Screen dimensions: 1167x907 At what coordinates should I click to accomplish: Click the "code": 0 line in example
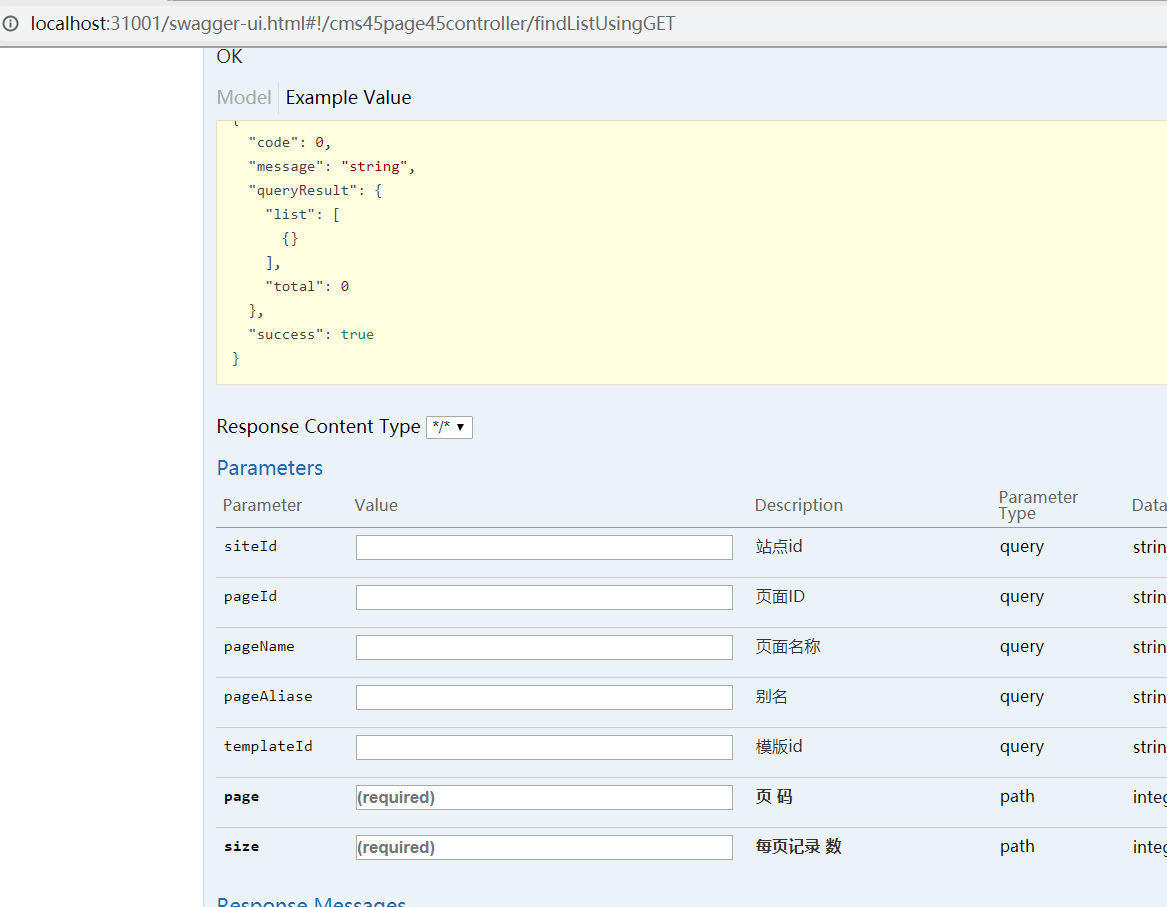pyautogui.click(x=290, y=143)
